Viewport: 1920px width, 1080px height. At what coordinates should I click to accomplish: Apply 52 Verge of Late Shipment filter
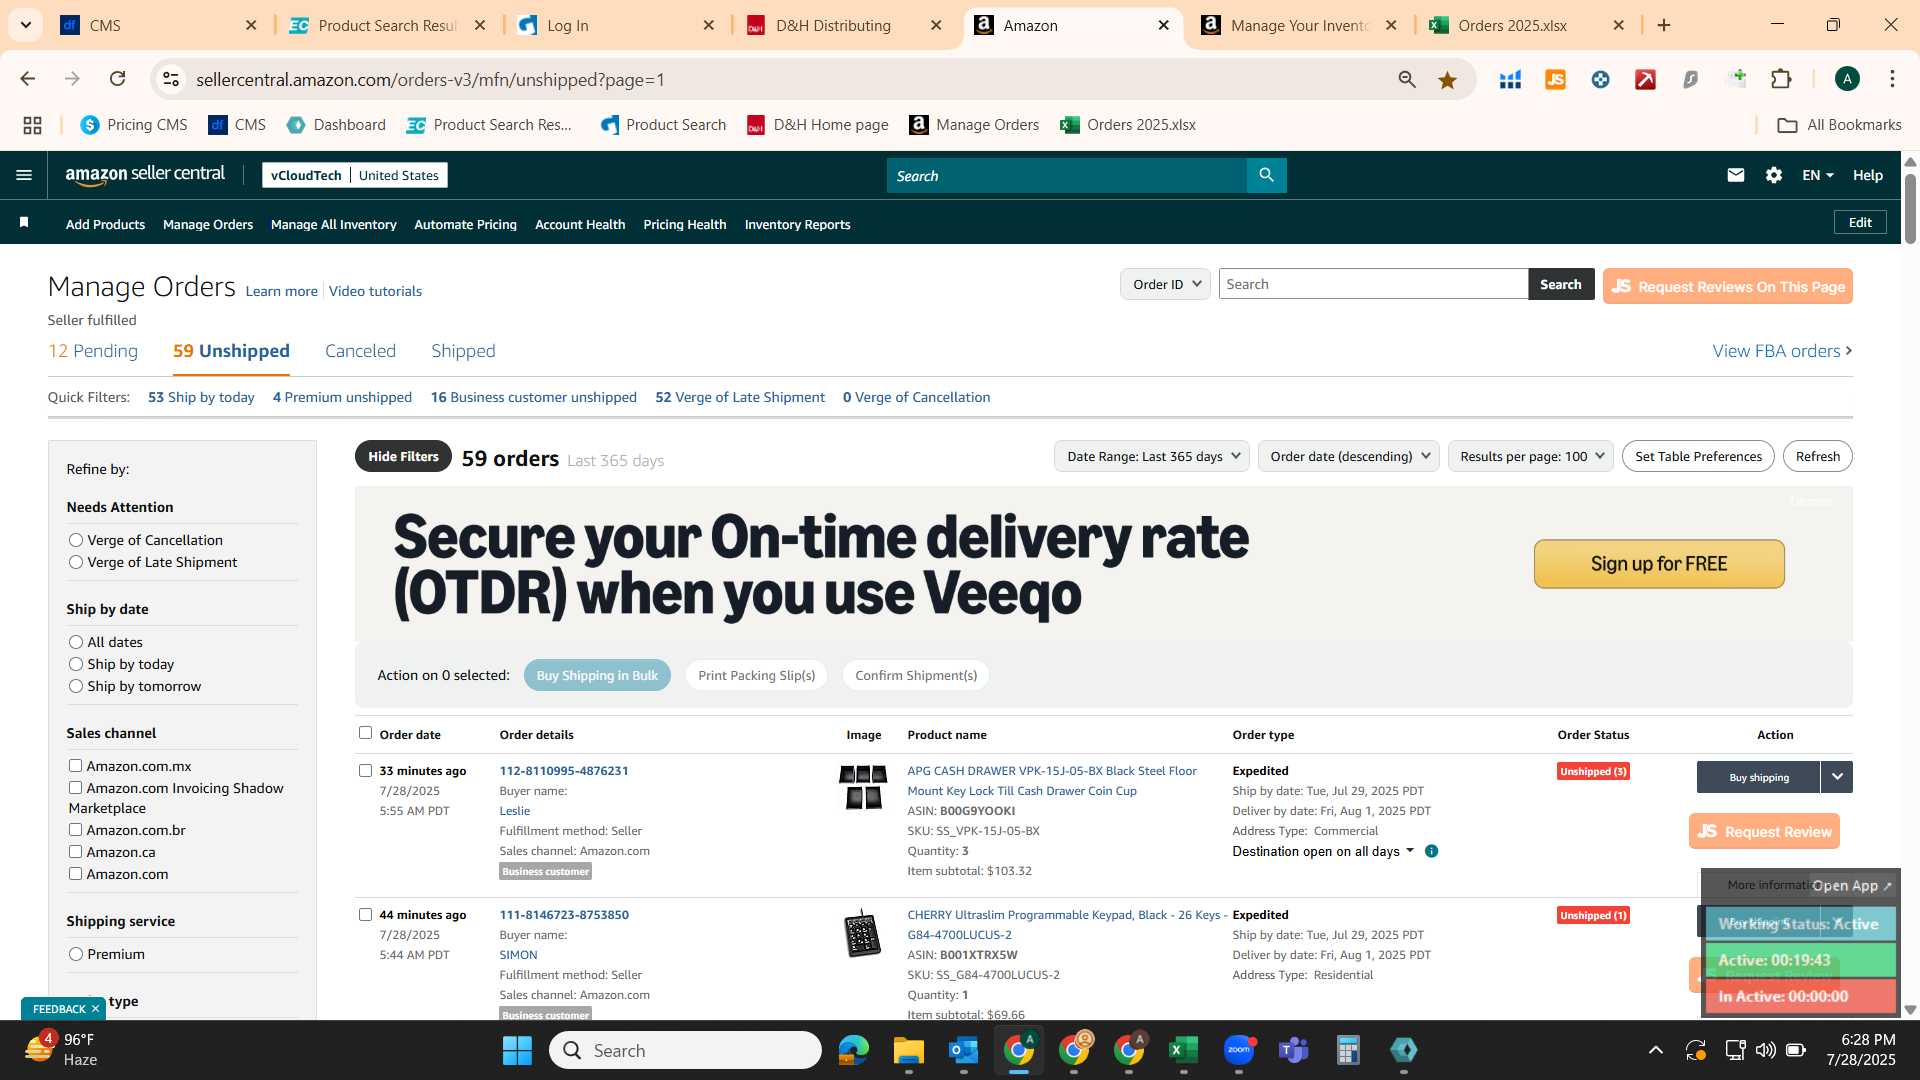740,397
